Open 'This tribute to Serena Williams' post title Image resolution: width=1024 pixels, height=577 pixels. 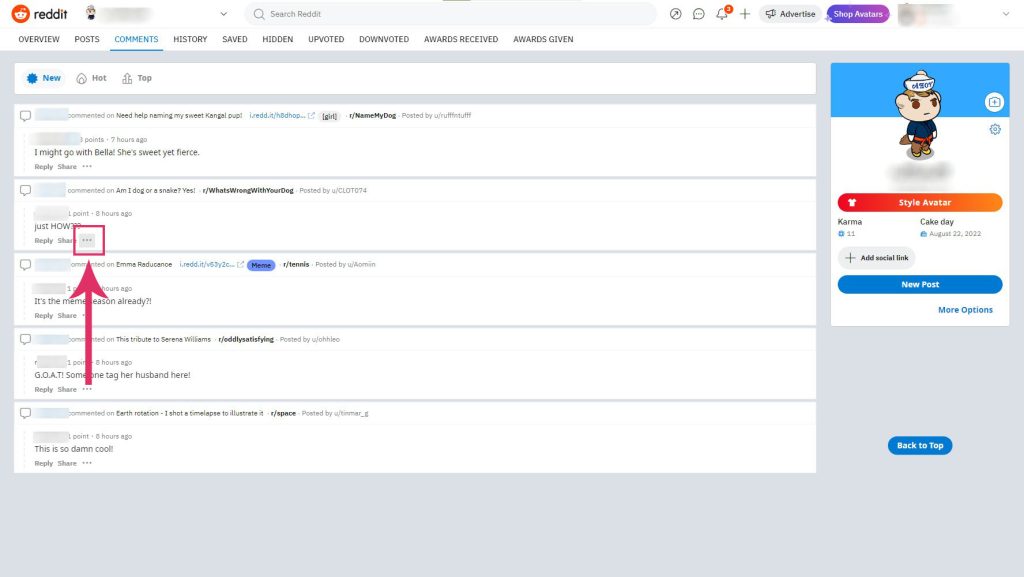[163, 339]
